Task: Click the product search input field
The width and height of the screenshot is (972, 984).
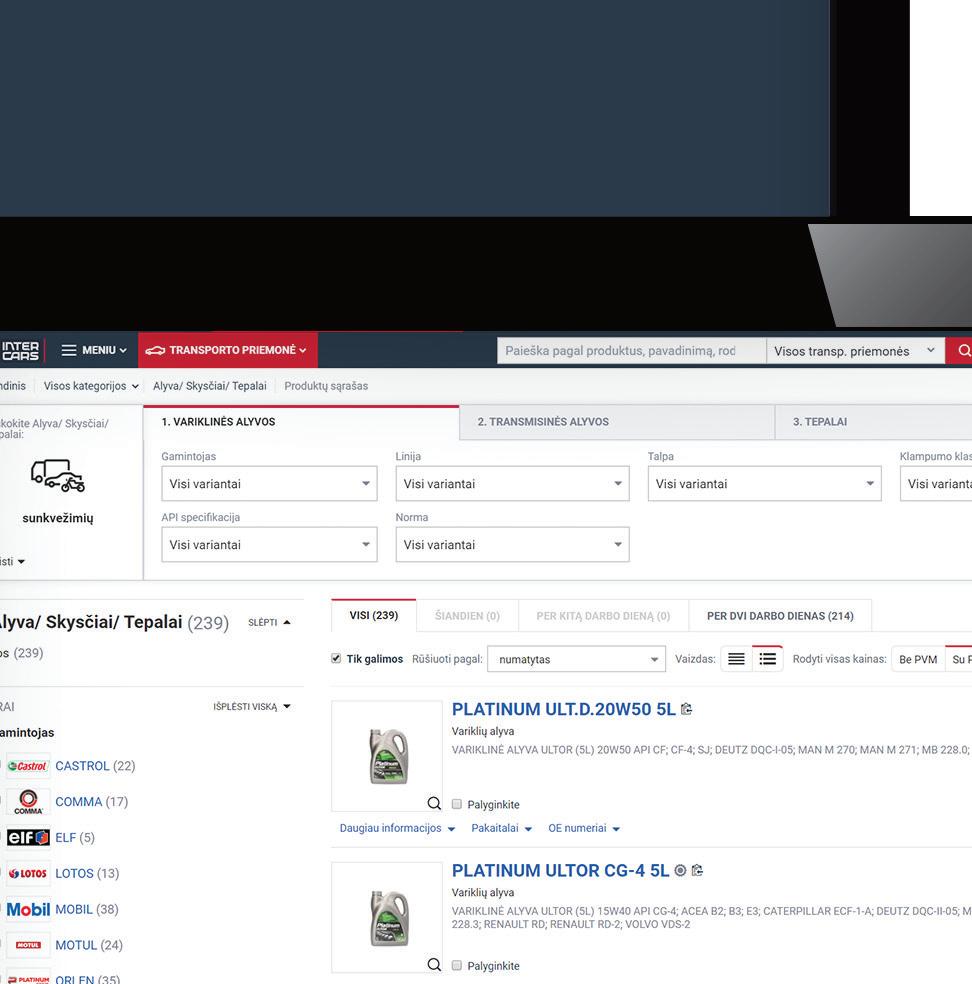Action: (x=631, y=351)
